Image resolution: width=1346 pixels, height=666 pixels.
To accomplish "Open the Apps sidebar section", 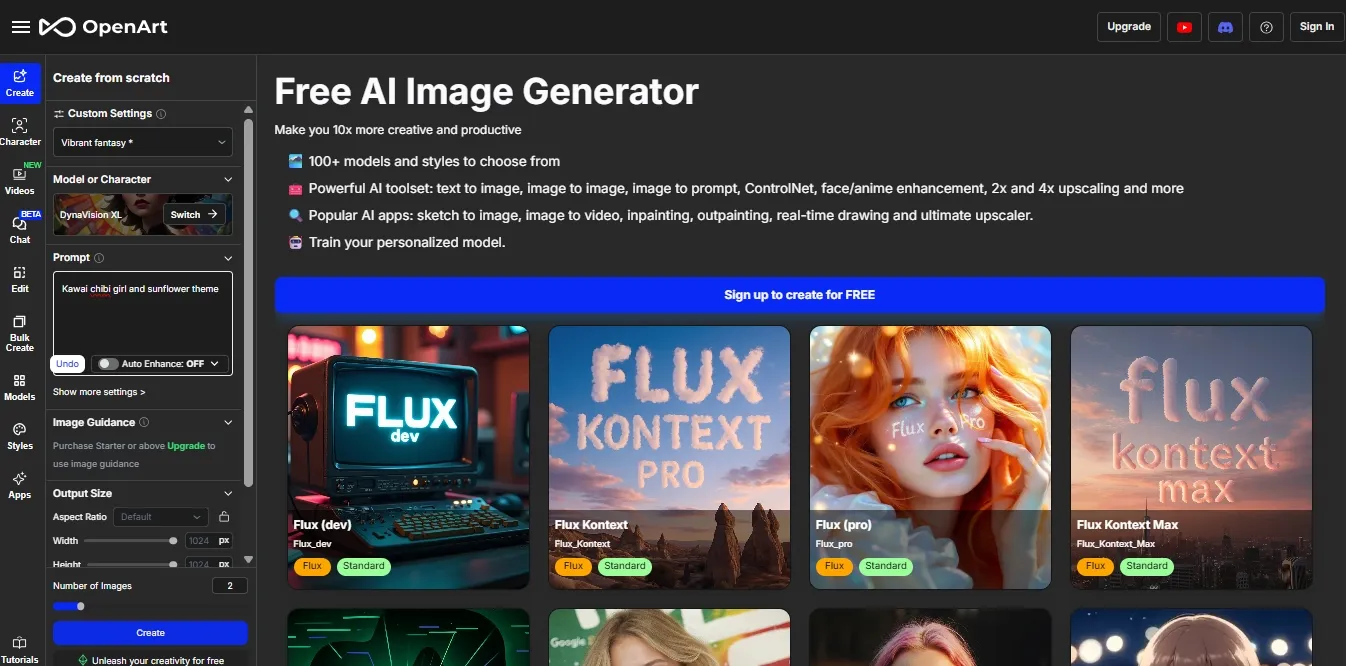I will [20, 486].
